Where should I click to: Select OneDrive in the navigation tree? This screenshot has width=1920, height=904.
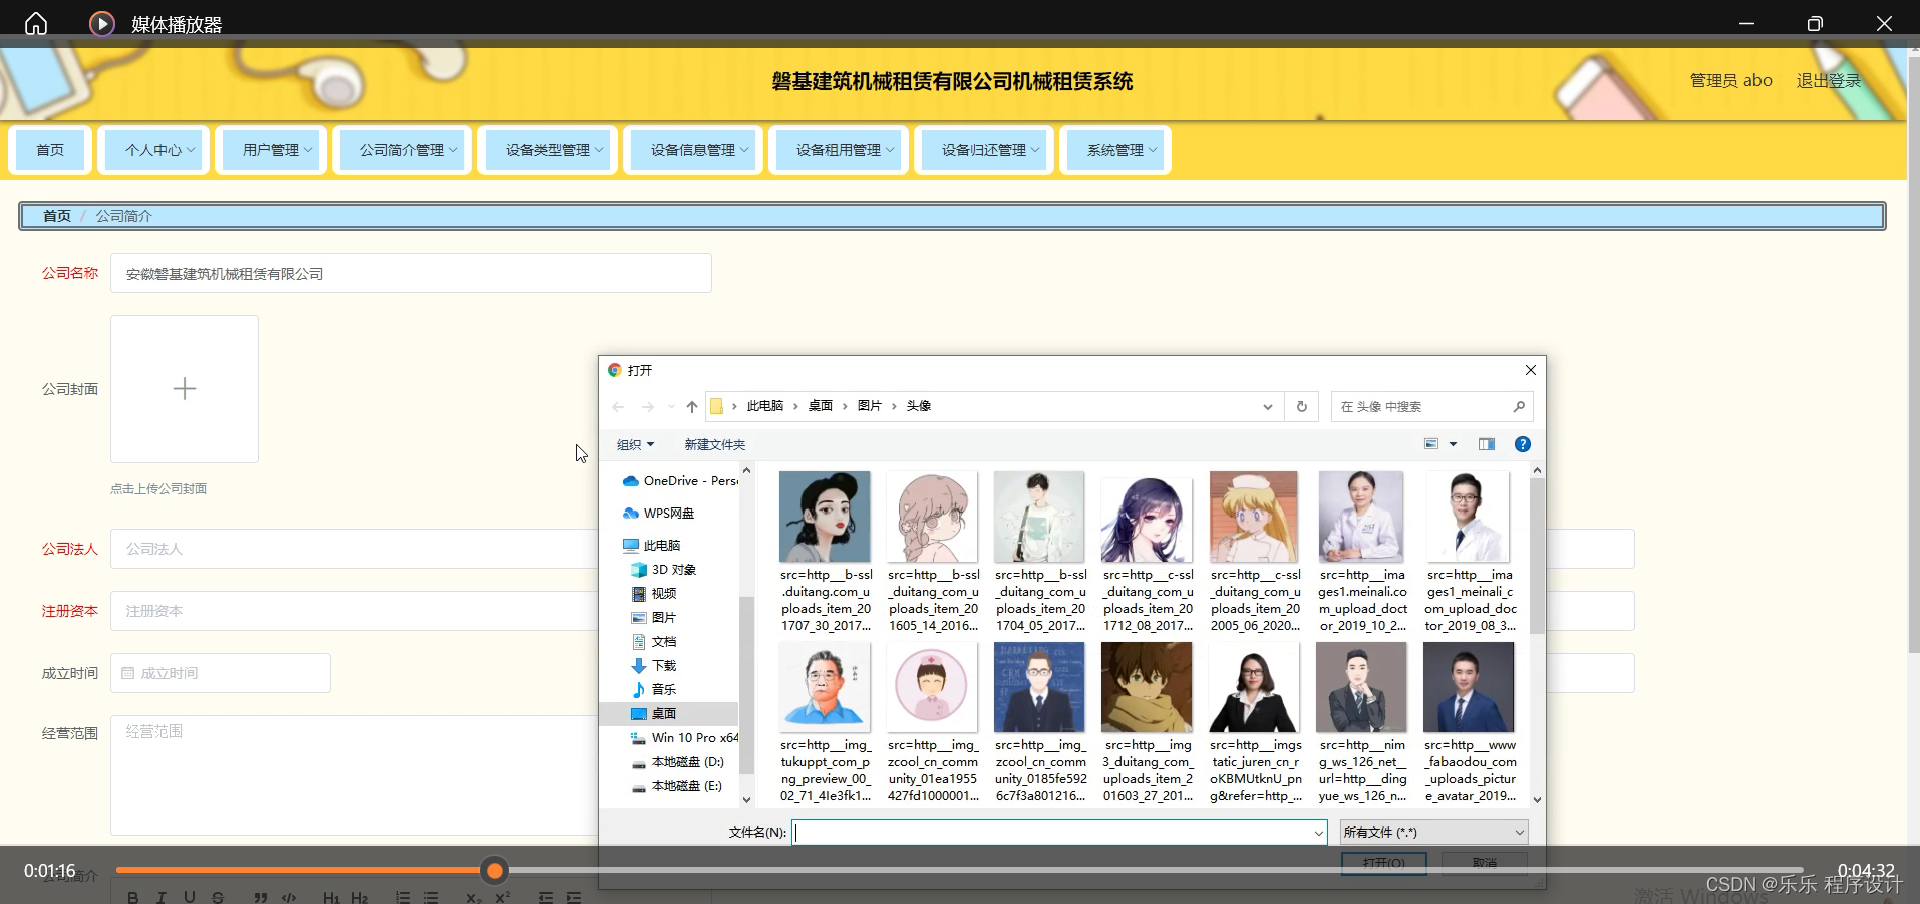[680, 481]
